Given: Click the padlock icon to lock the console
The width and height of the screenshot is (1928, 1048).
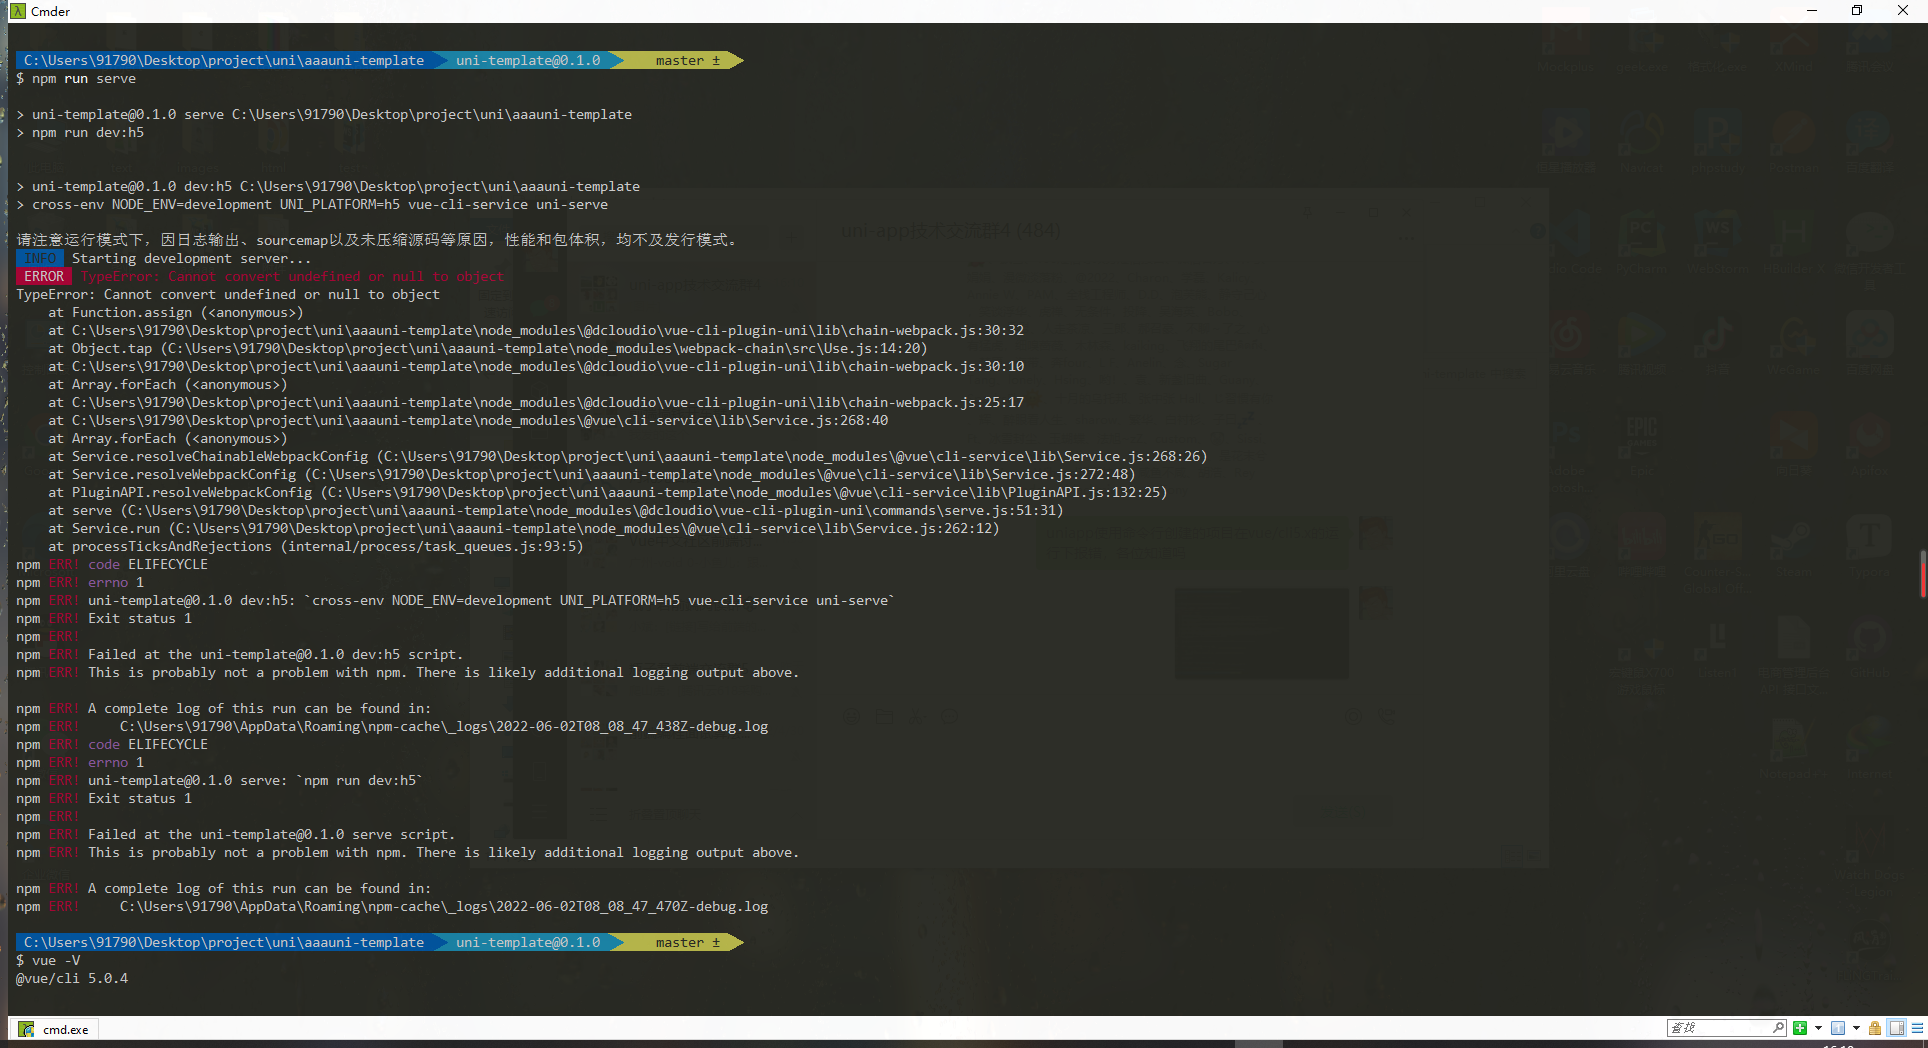Looking at the screenshot, I should pyautogui.click(x=1875, y=1028).
